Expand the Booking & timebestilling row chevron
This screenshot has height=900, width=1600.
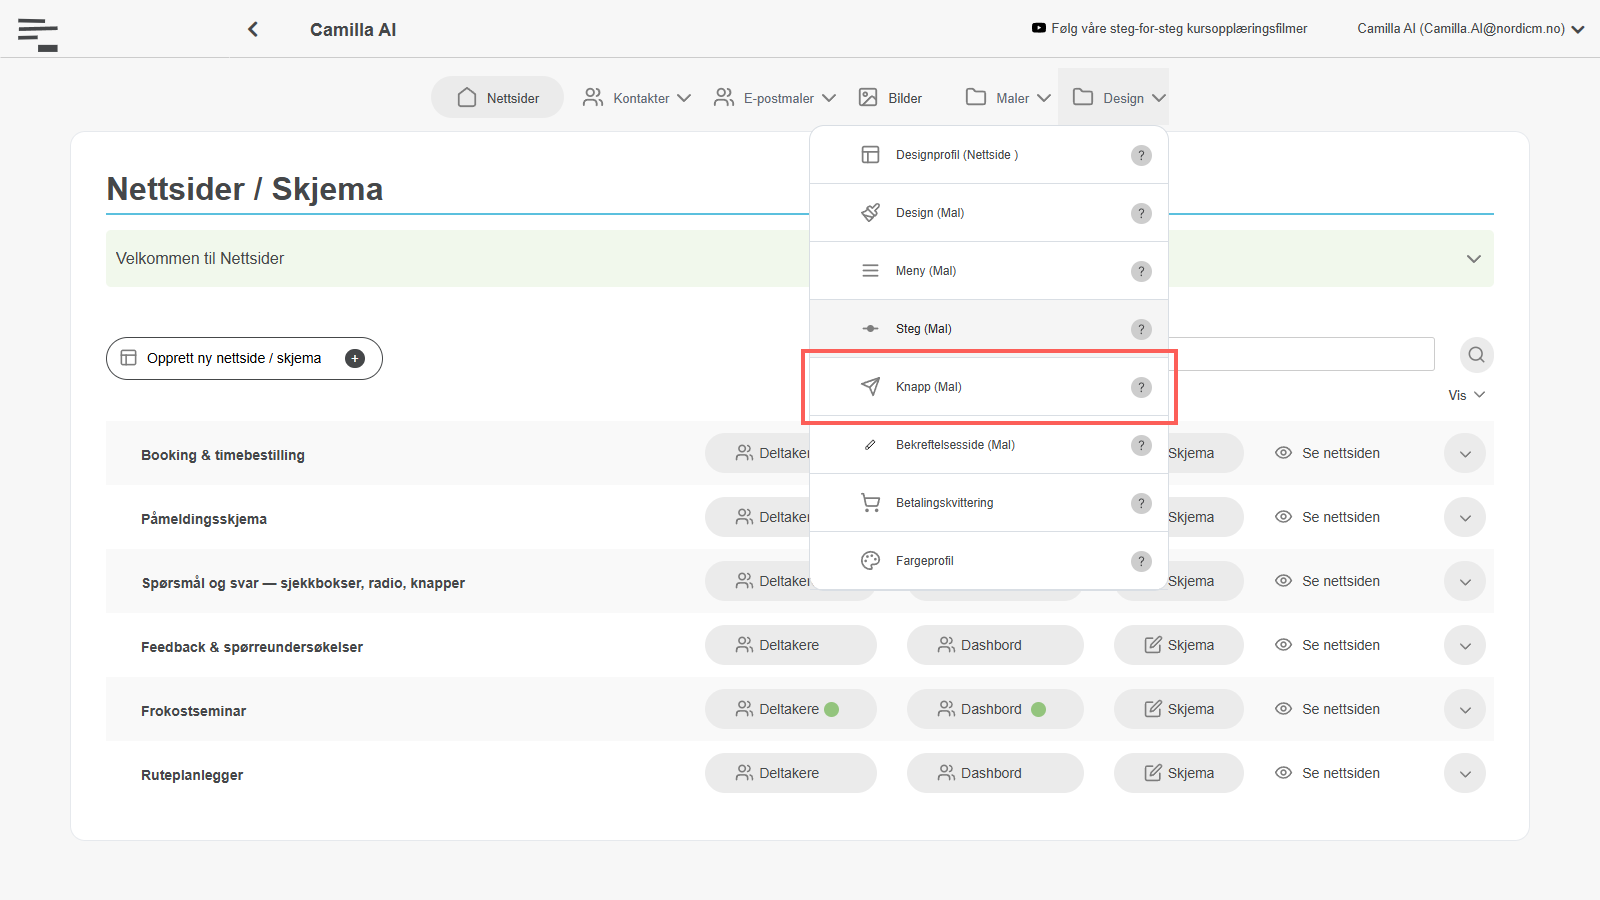click(x=1465, y=453)
